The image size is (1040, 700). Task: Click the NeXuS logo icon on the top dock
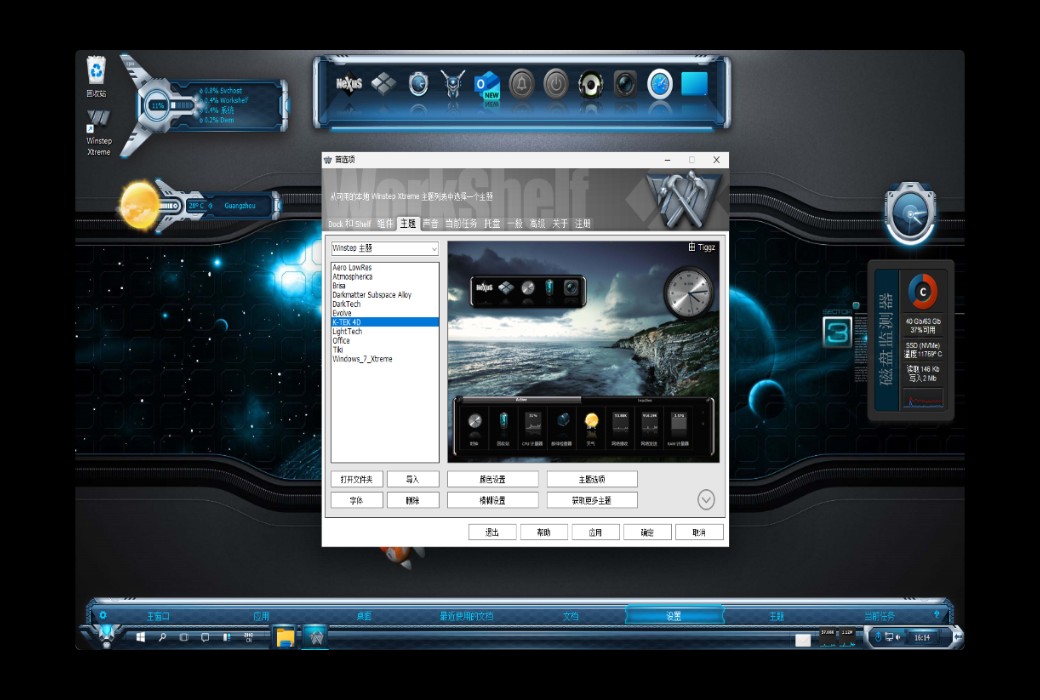(x=348, y=84)
